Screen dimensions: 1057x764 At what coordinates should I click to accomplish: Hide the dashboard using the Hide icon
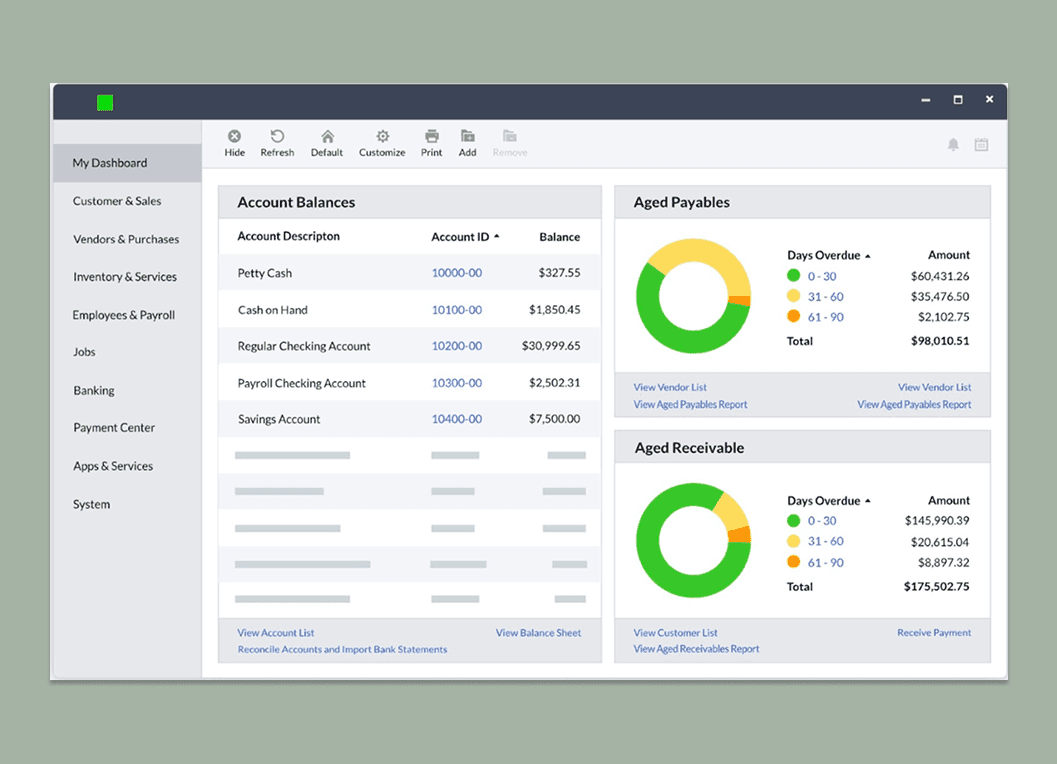point(234,141)
